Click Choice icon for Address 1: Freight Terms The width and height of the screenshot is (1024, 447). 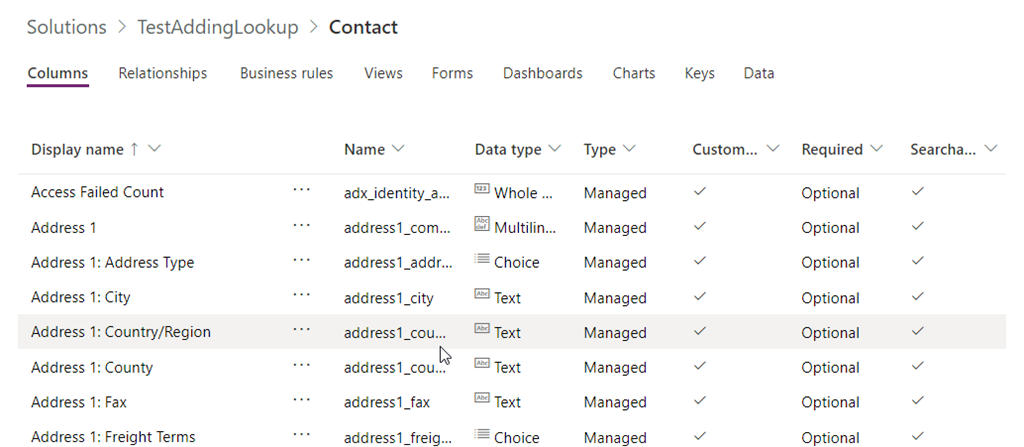[482, 433]
